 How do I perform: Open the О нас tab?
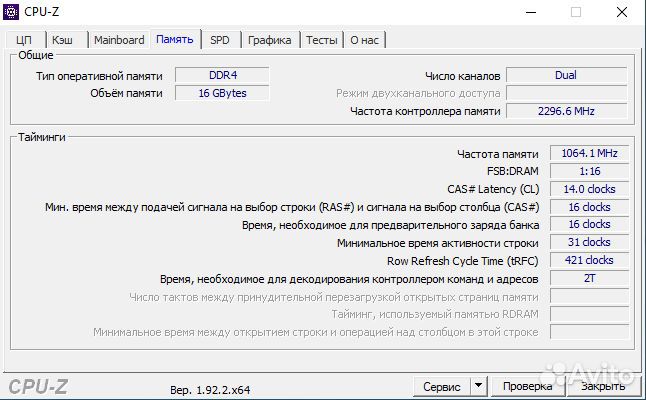364,40
